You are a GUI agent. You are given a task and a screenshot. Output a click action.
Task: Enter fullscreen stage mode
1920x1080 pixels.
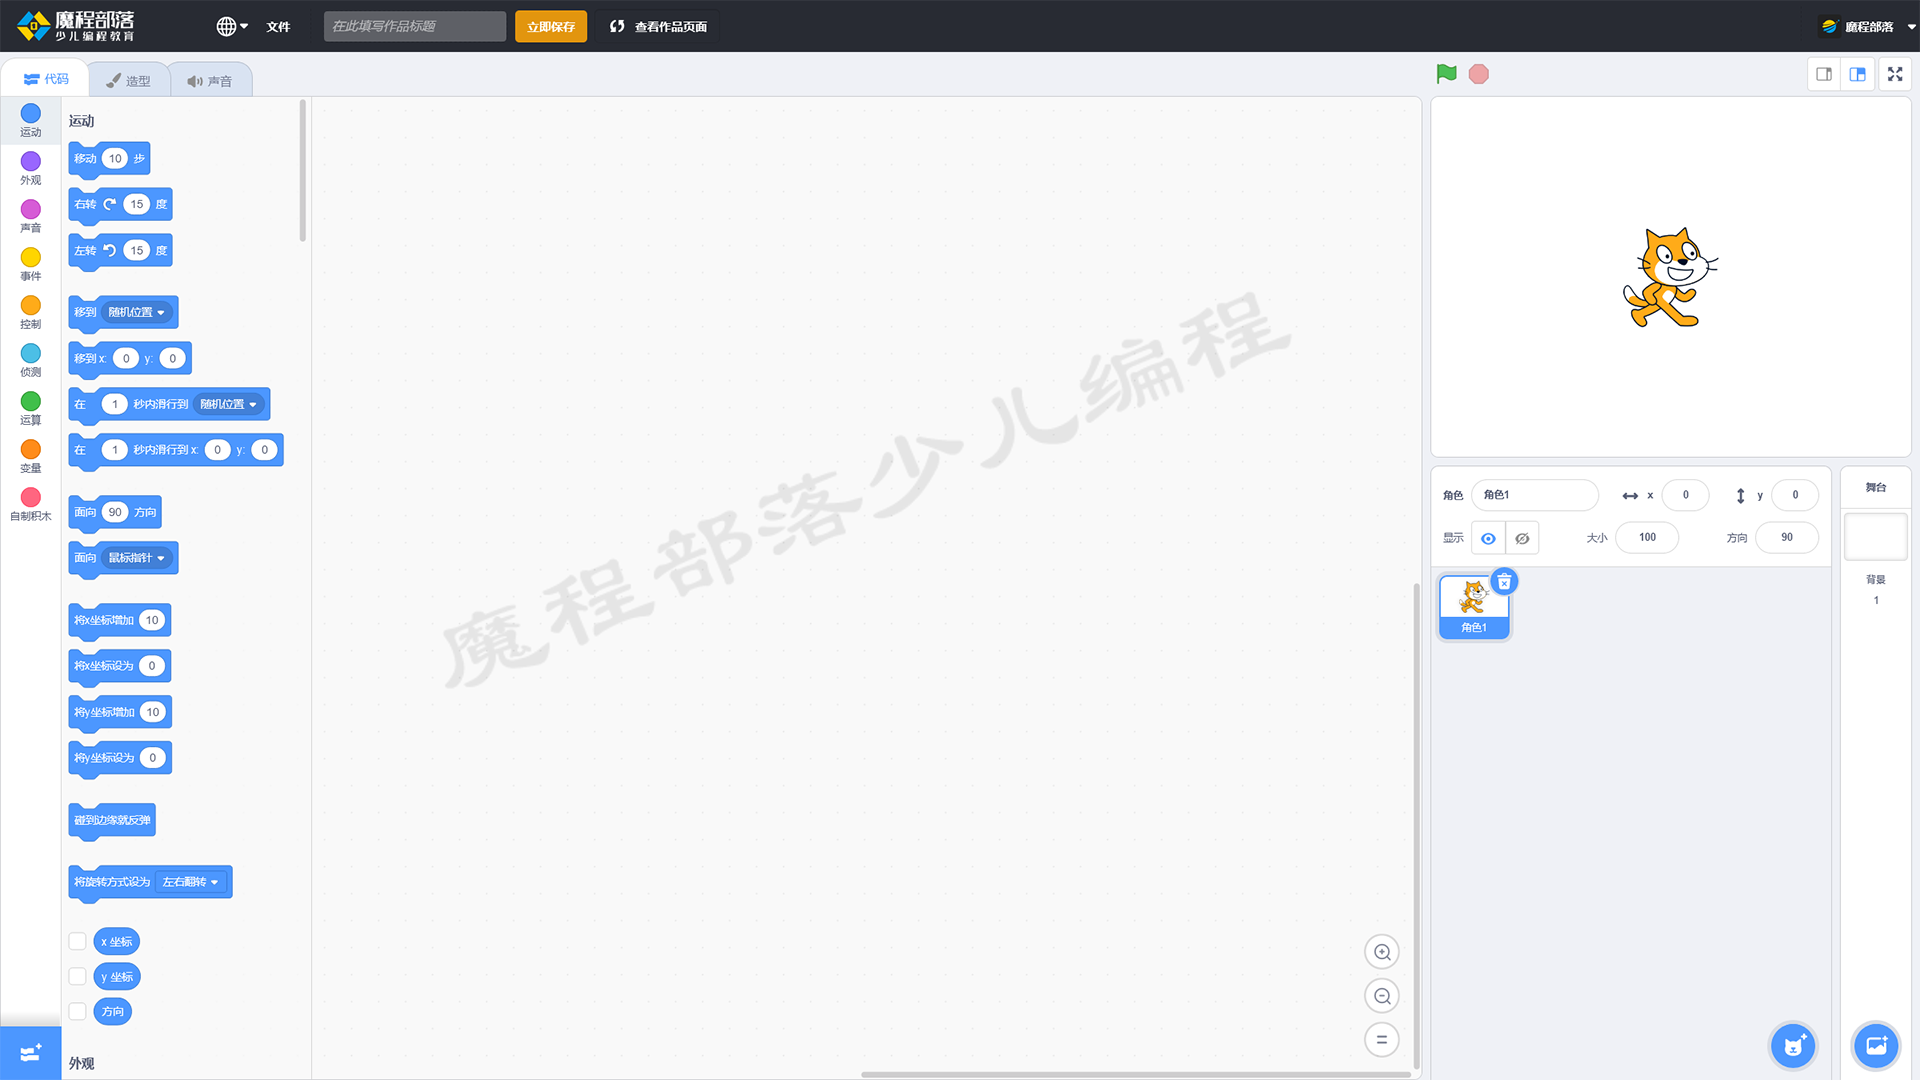[1895, 74]
